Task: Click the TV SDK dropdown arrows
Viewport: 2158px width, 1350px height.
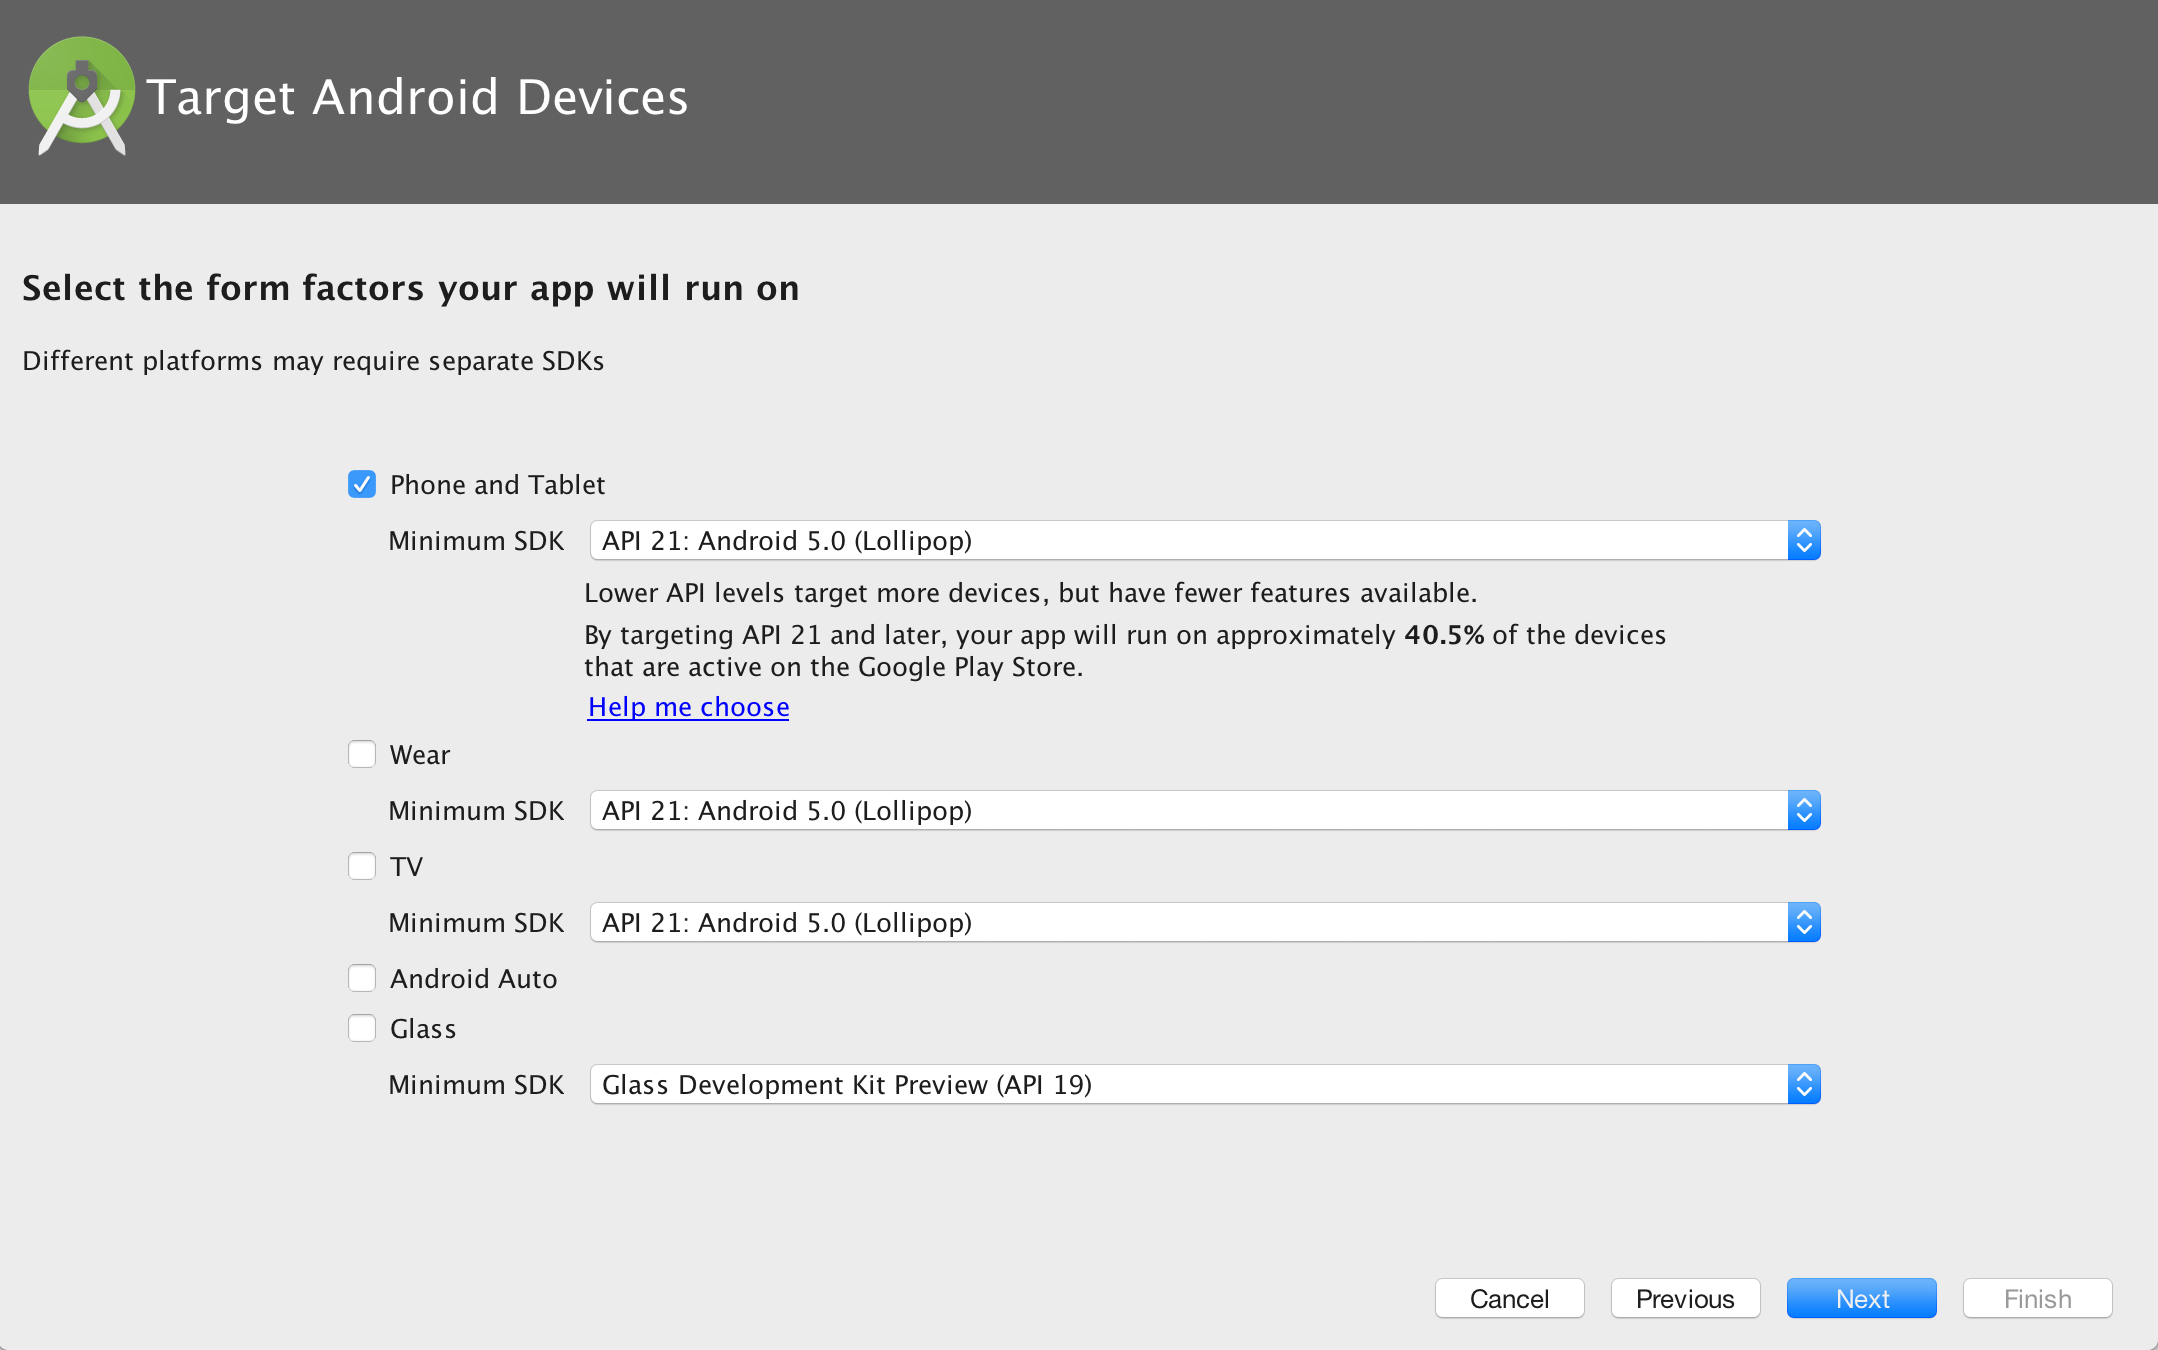Action: (x=1804, y=922)
